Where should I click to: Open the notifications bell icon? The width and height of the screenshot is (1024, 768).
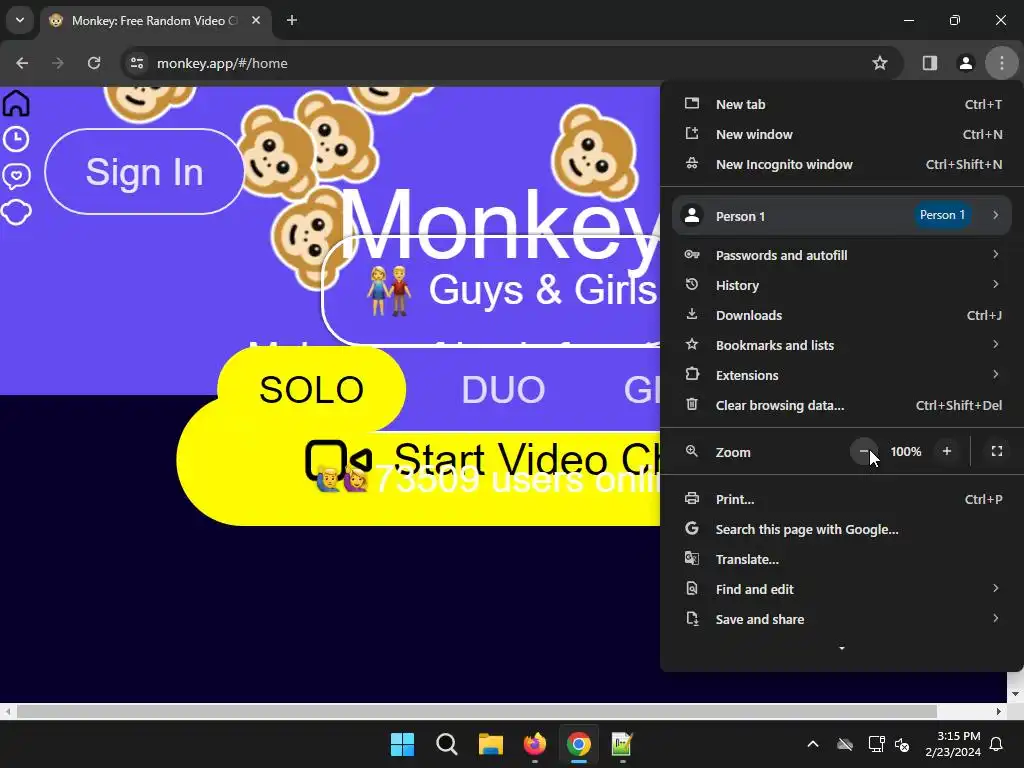click(997, 744)
